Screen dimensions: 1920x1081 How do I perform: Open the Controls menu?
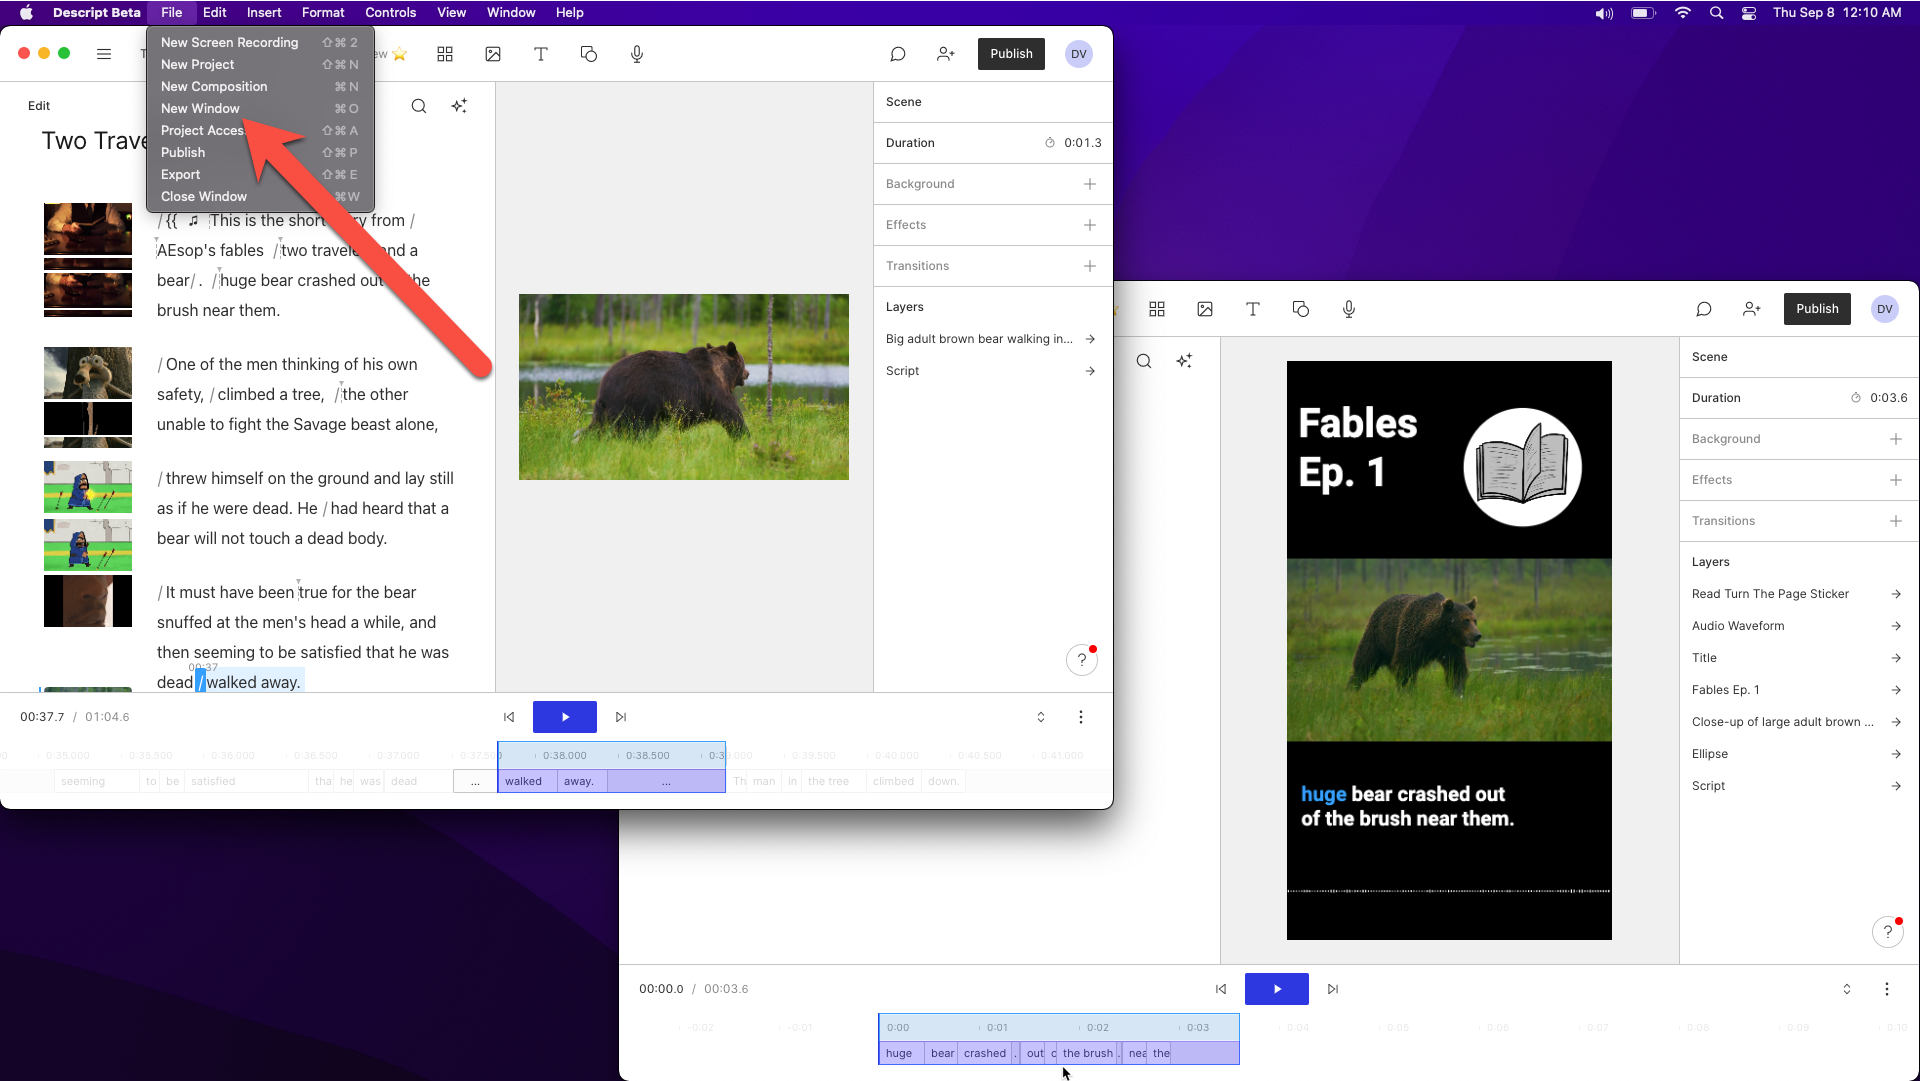coord(390,13)
